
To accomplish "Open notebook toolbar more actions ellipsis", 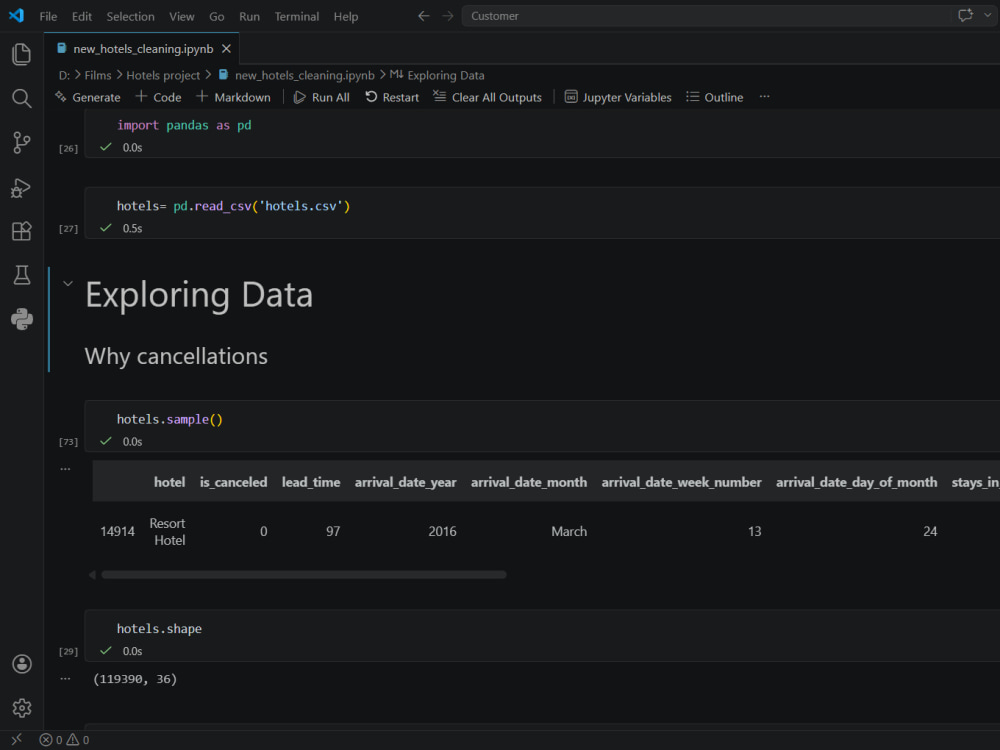I will click(x=765, y=97).
